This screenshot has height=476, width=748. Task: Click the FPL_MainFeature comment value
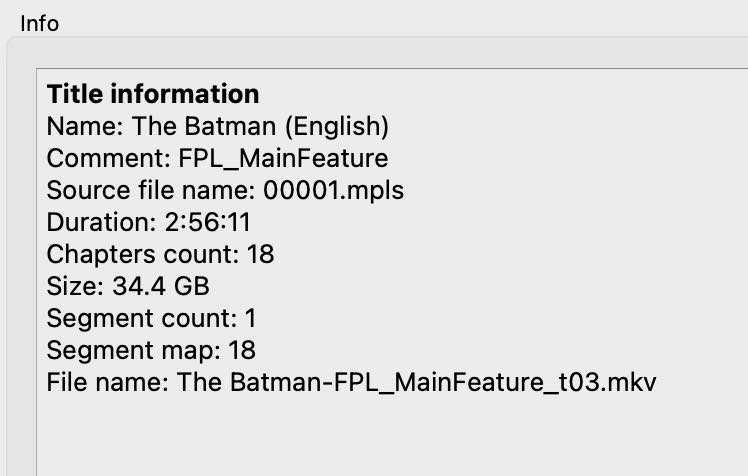(283, 158)
